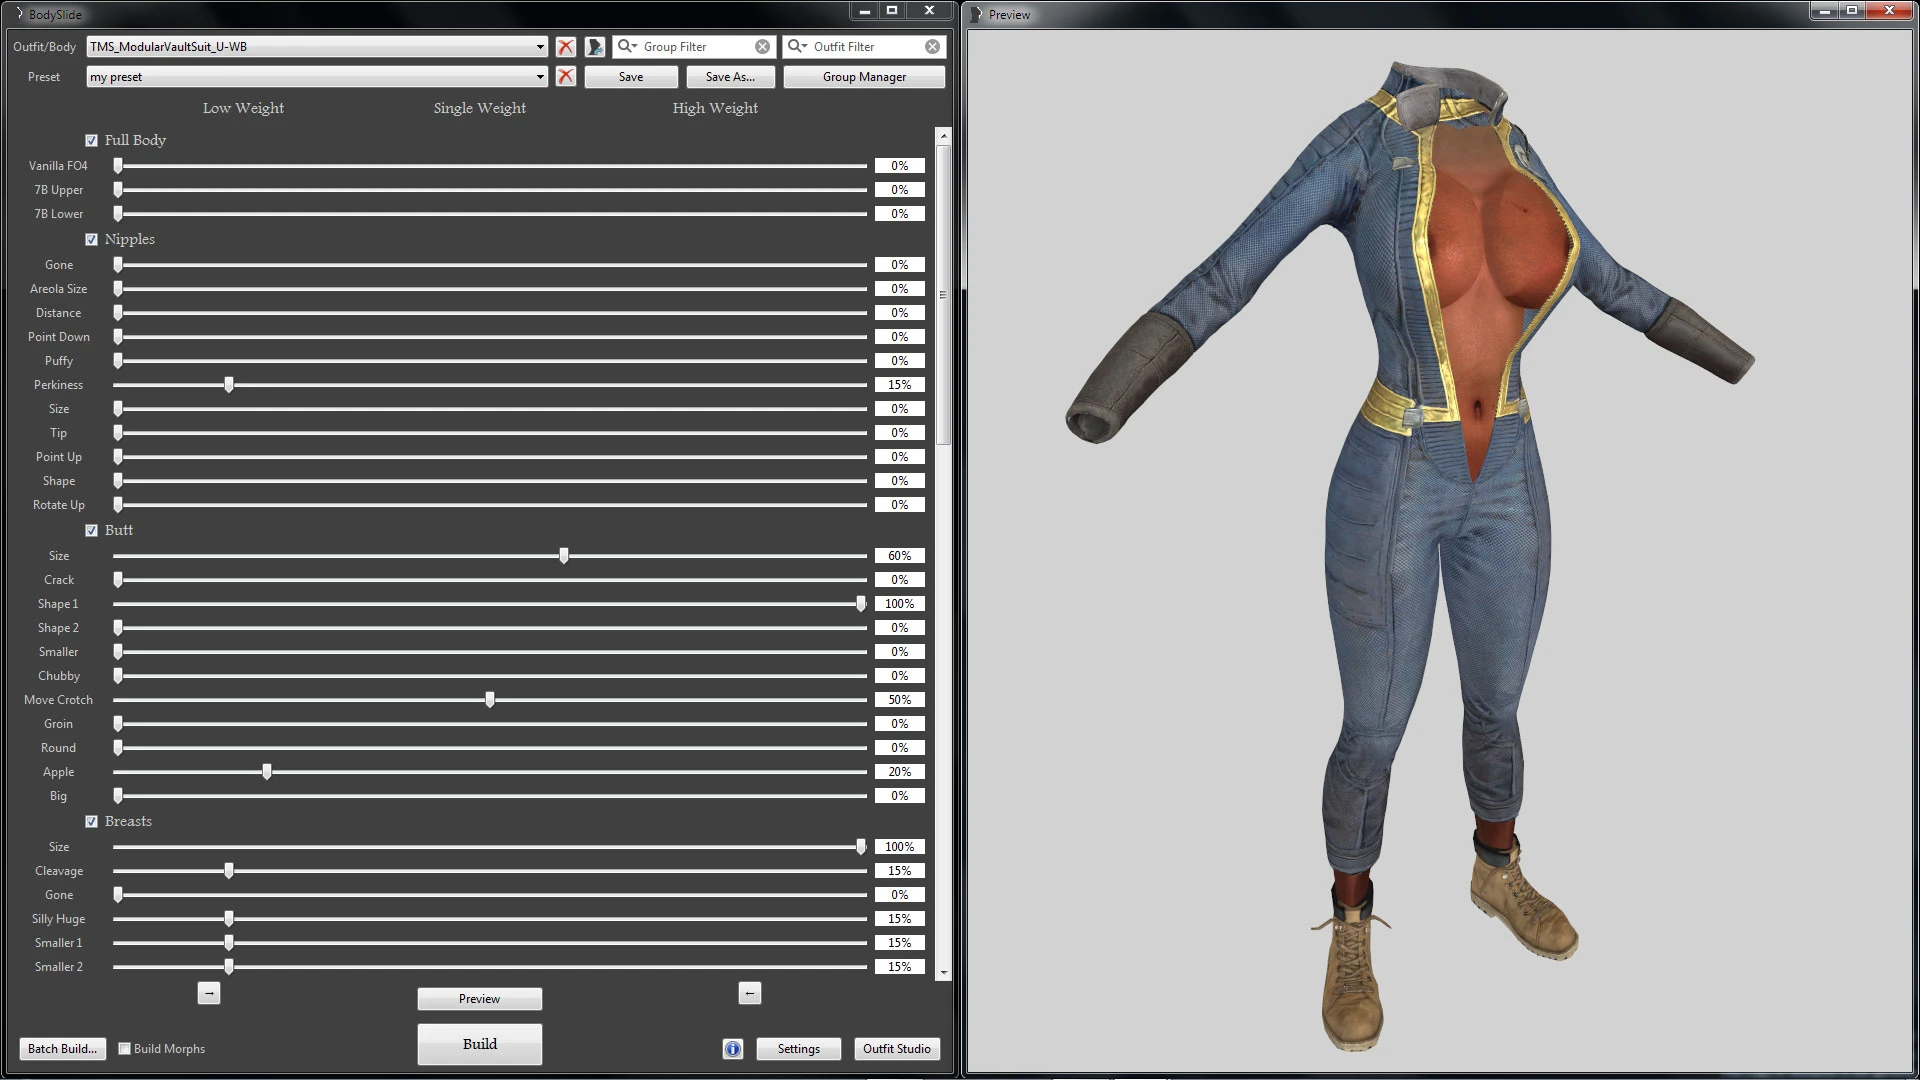
Task: Clear the Group Filter field
Action: (763, 47)
